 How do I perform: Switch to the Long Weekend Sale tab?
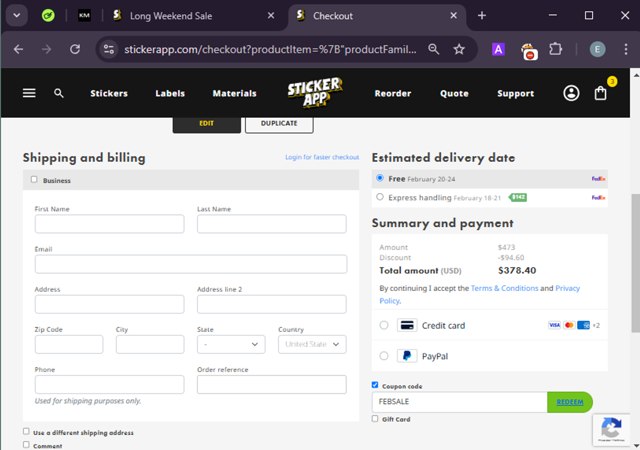coord(171,16)
